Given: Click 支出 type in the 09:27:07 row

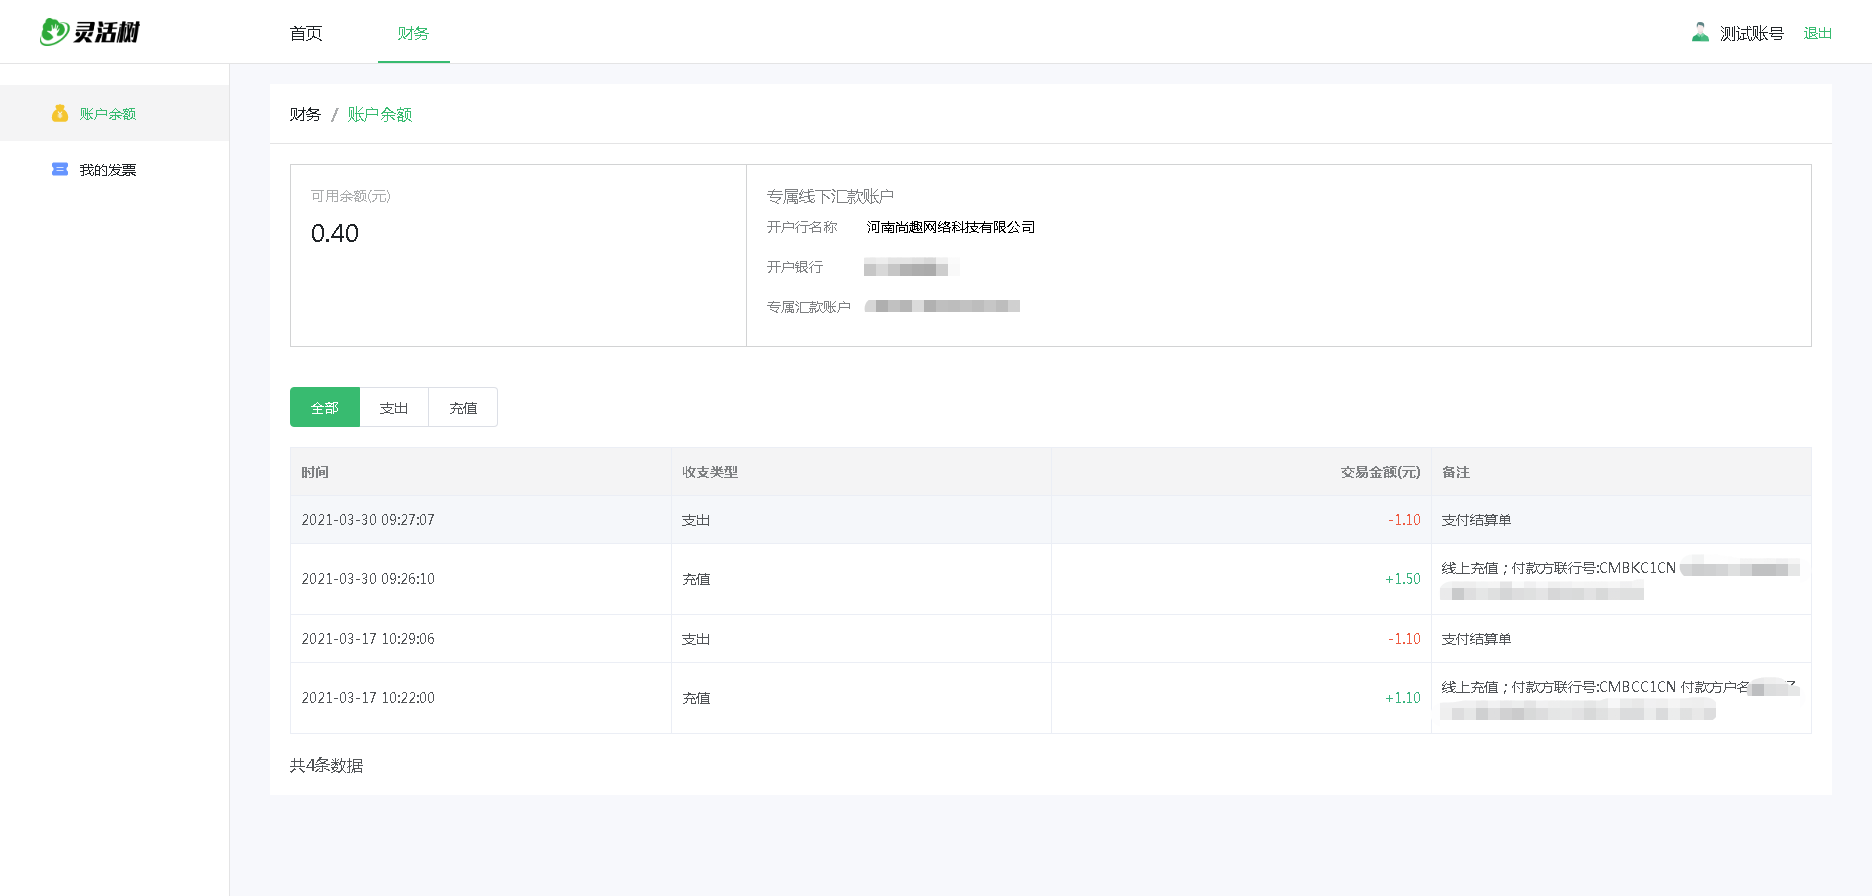Looking at the screenshot, I should pos(696,520).
